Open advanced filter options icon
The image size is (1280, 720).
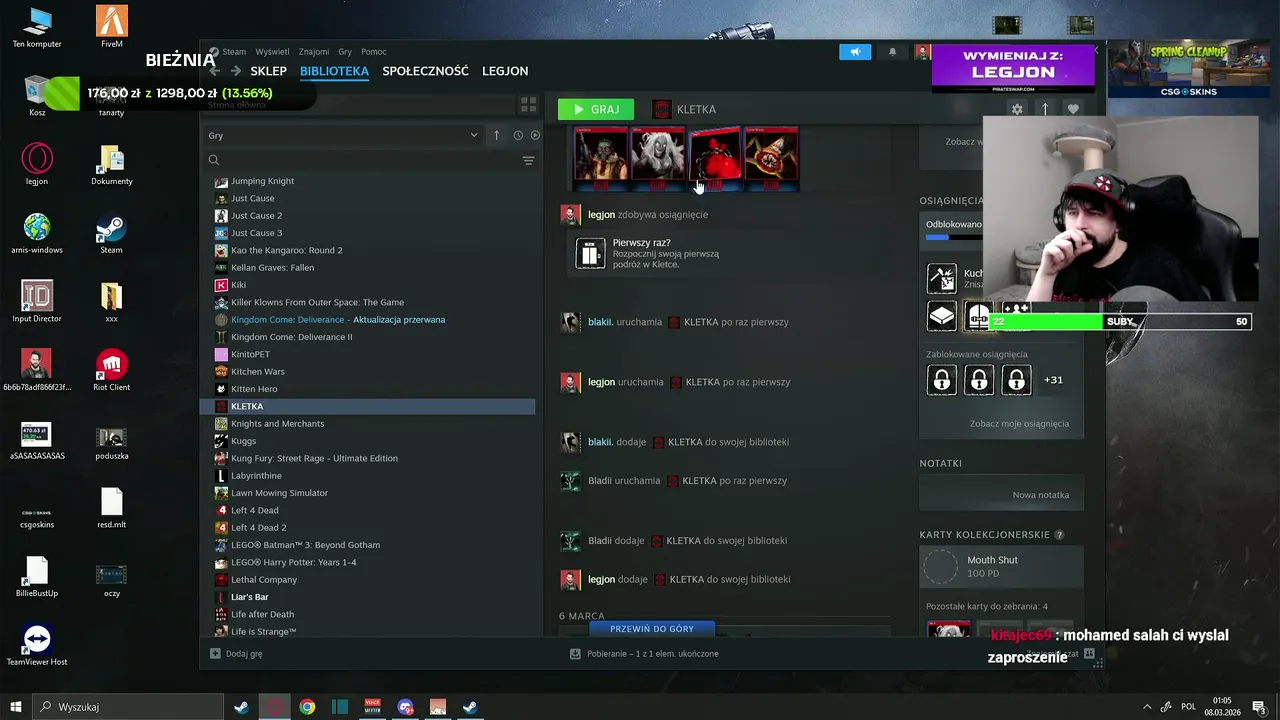[x=528, y=160]
